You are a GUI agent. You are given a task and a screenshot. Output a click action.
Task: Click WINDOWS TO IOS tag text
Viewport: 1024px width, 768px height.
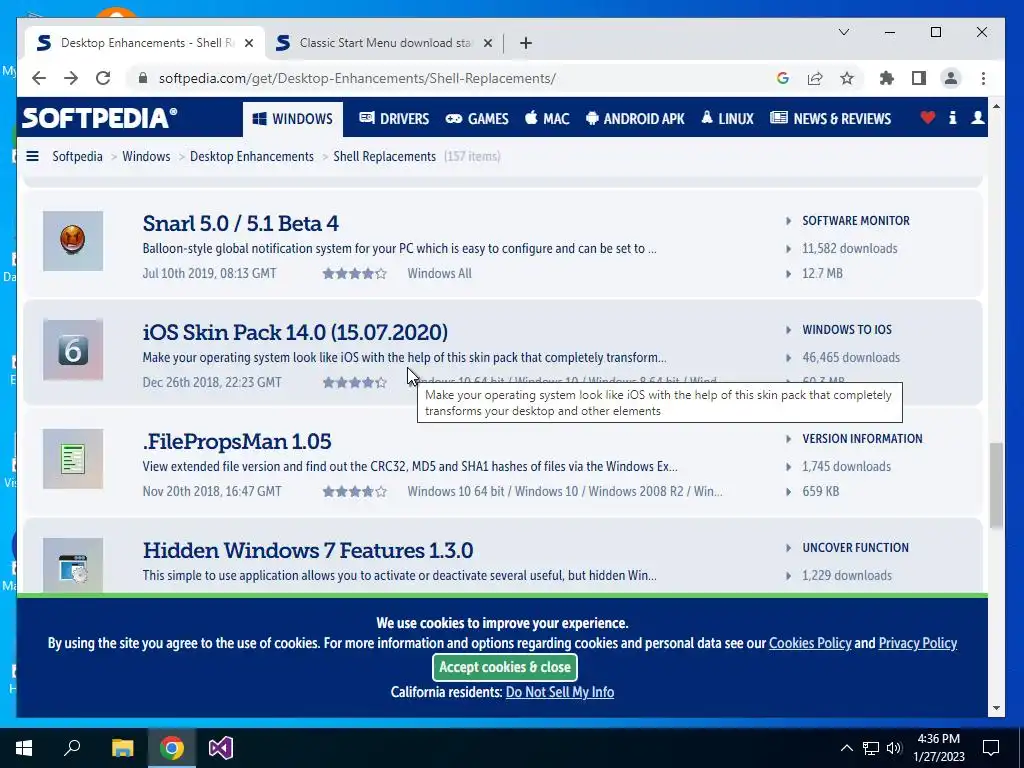[847, 330]
